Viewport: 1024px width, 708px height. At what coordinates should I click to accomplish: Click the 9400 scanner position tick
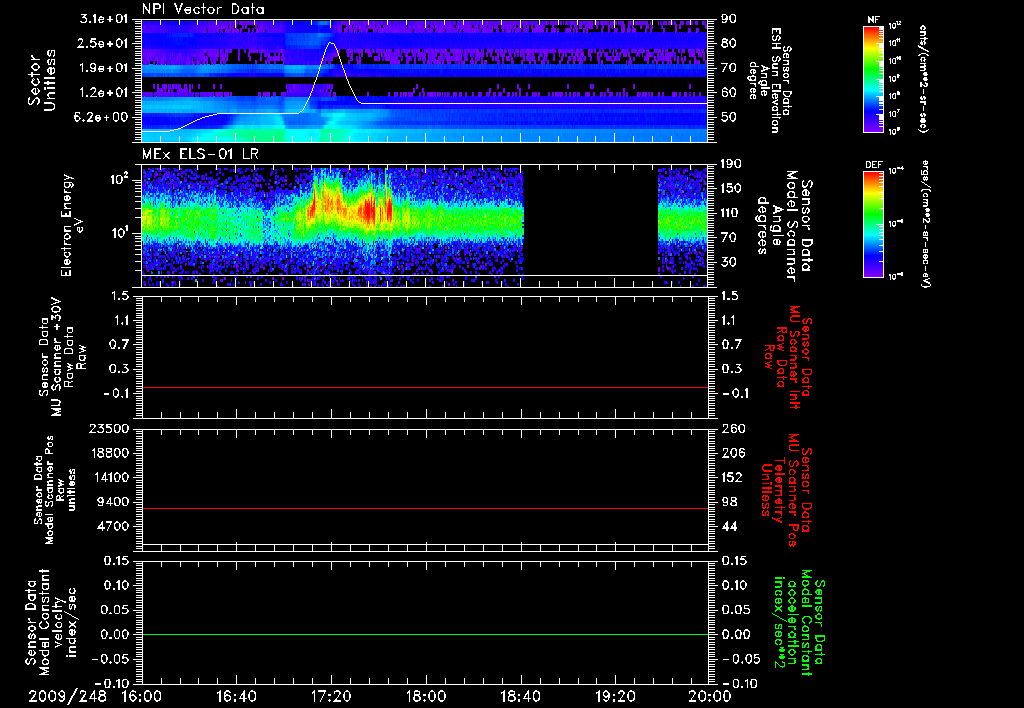[x=113, y=502]
